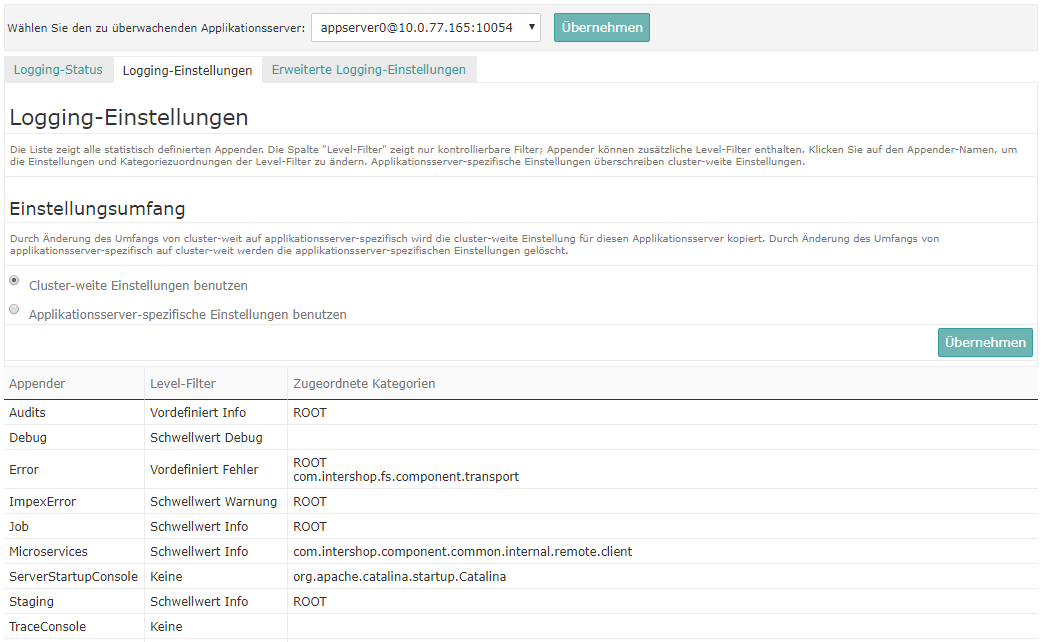Open the Debug appender settings
The height and width of the screenshot is (642, 1043).
pos(27,437)
